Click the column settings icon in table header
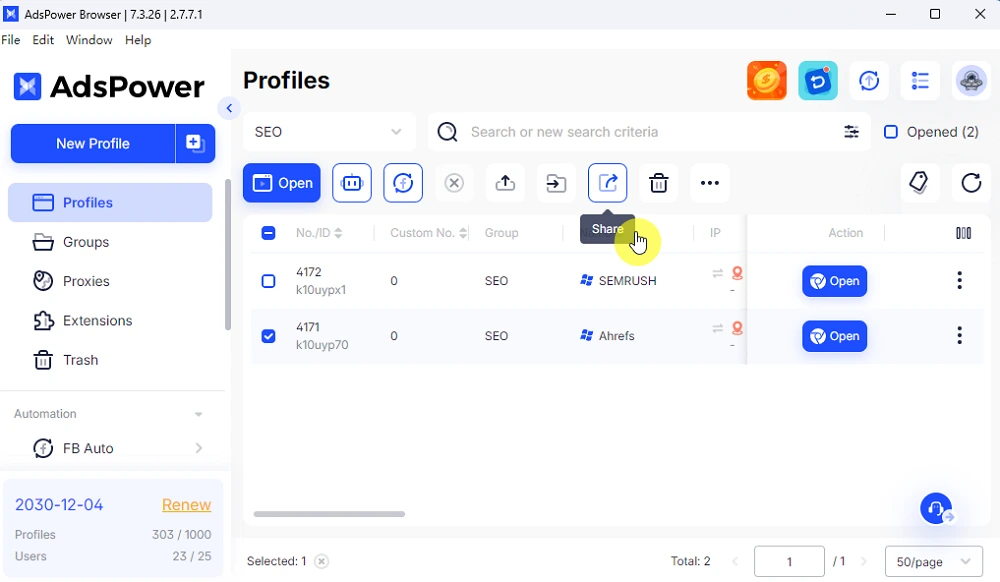 pyautogui.click(x=964, y=233)
